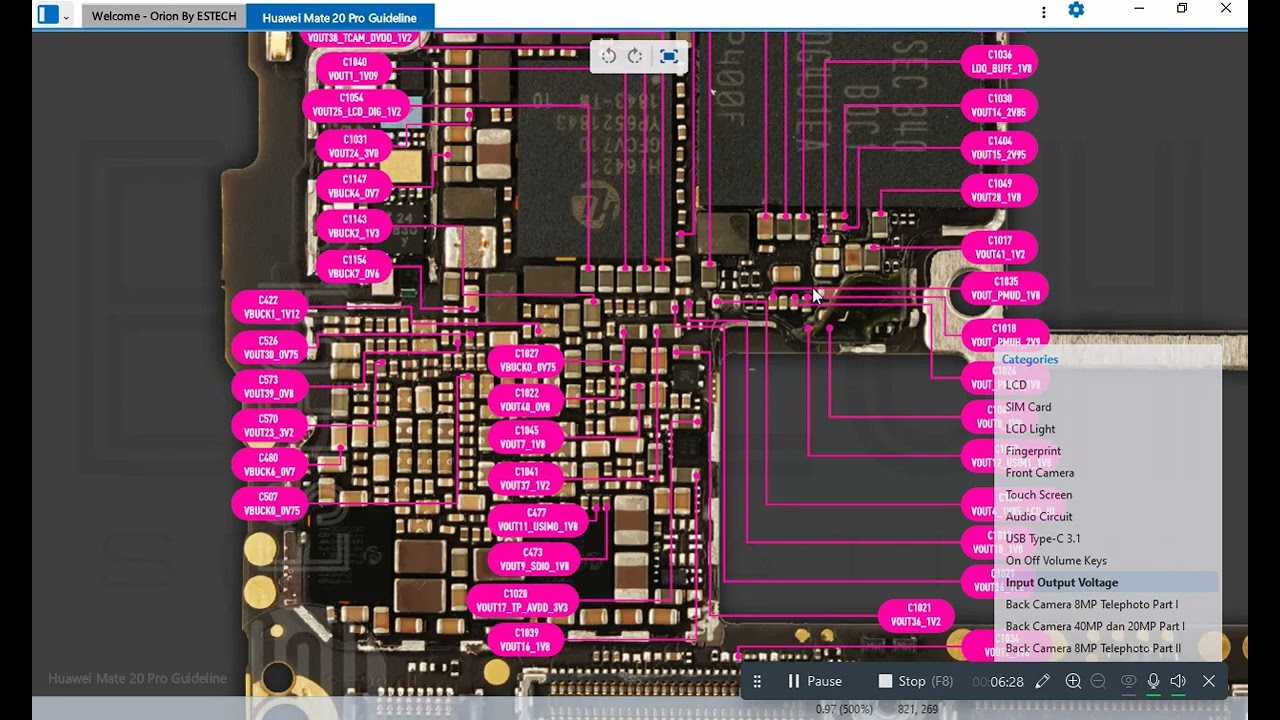Activate the recorder pencil annotation tool
Screen dimensions: 1280x720
[1043, 681]
